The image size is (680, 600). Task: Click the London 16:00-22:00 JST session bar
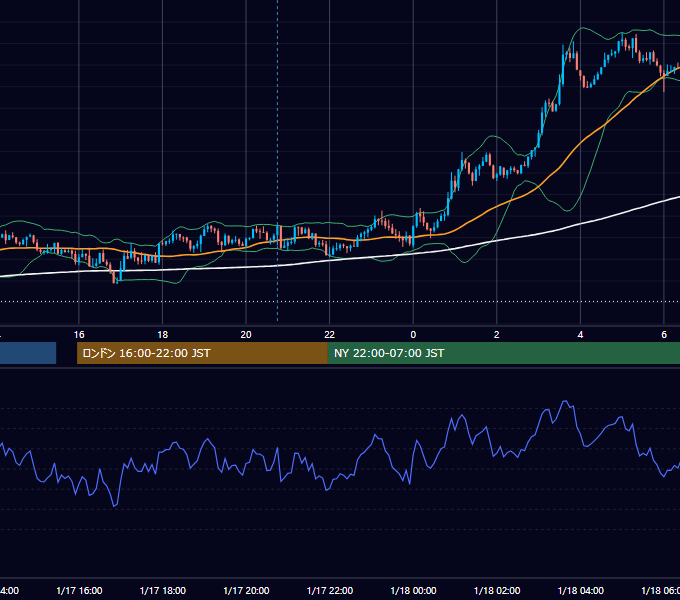202,353
